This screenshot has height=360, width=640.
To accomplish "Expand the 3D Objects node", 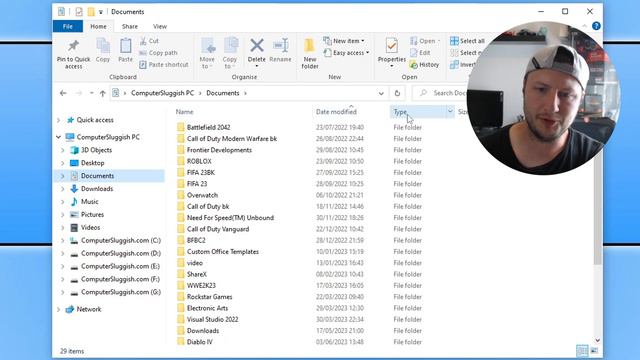I will click(x=63, y=150).
